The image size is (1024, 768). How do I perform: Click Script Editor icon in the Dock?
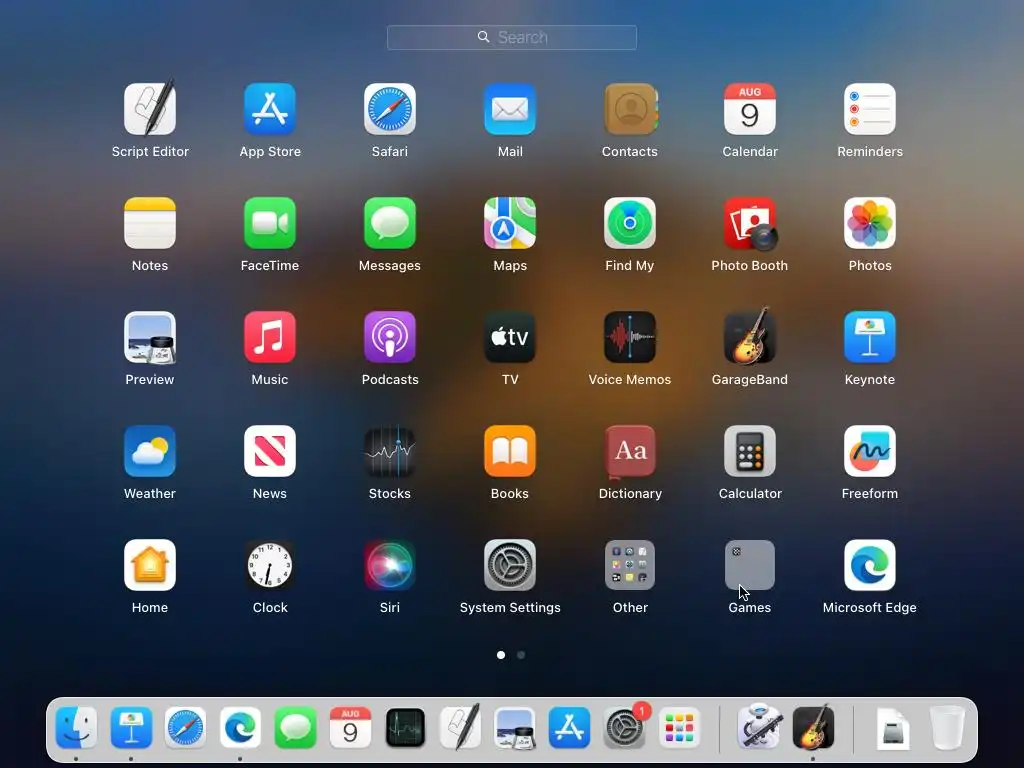(x=460, y=726)
